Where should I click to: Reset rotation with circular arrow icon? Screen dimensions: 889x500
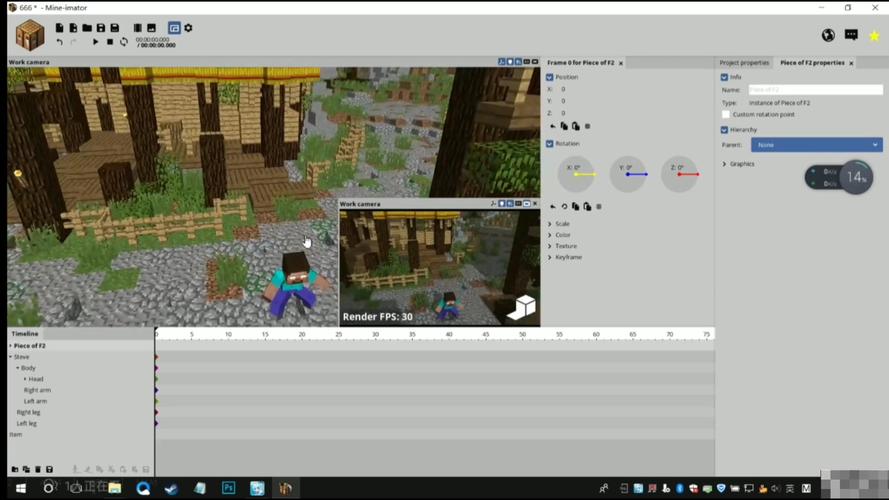pyautogui.click(x=564, y=206)
